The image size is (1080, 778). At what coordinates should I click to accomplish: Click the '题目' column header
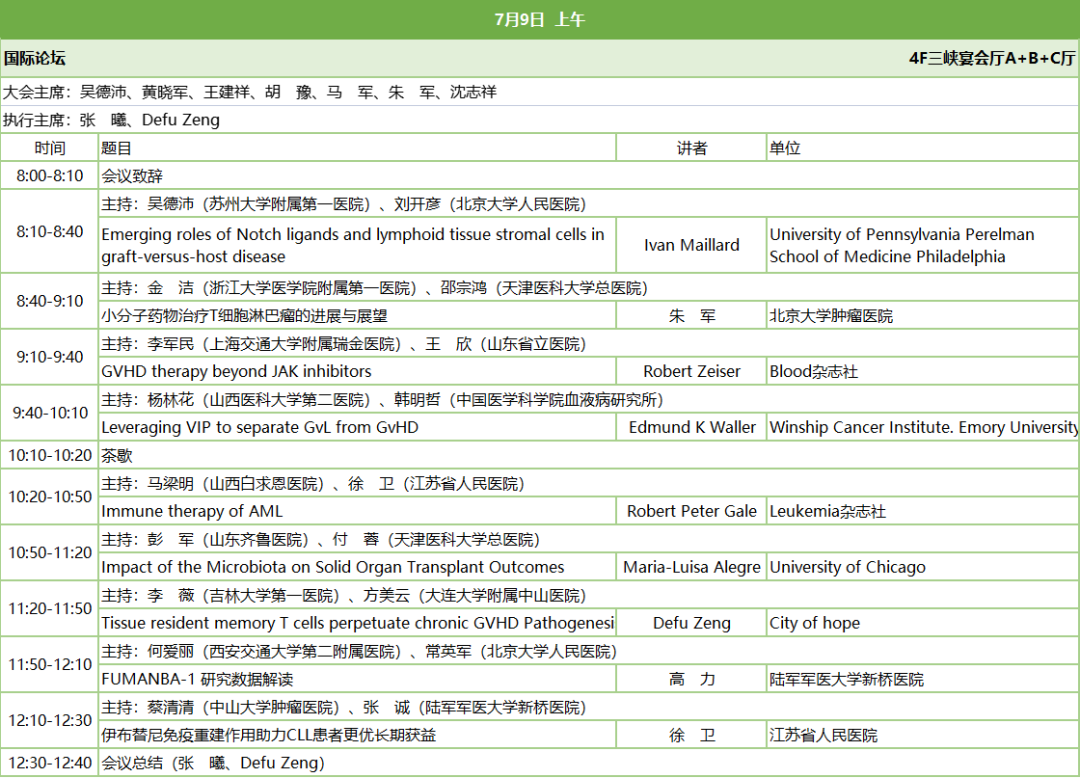(357, 148)
